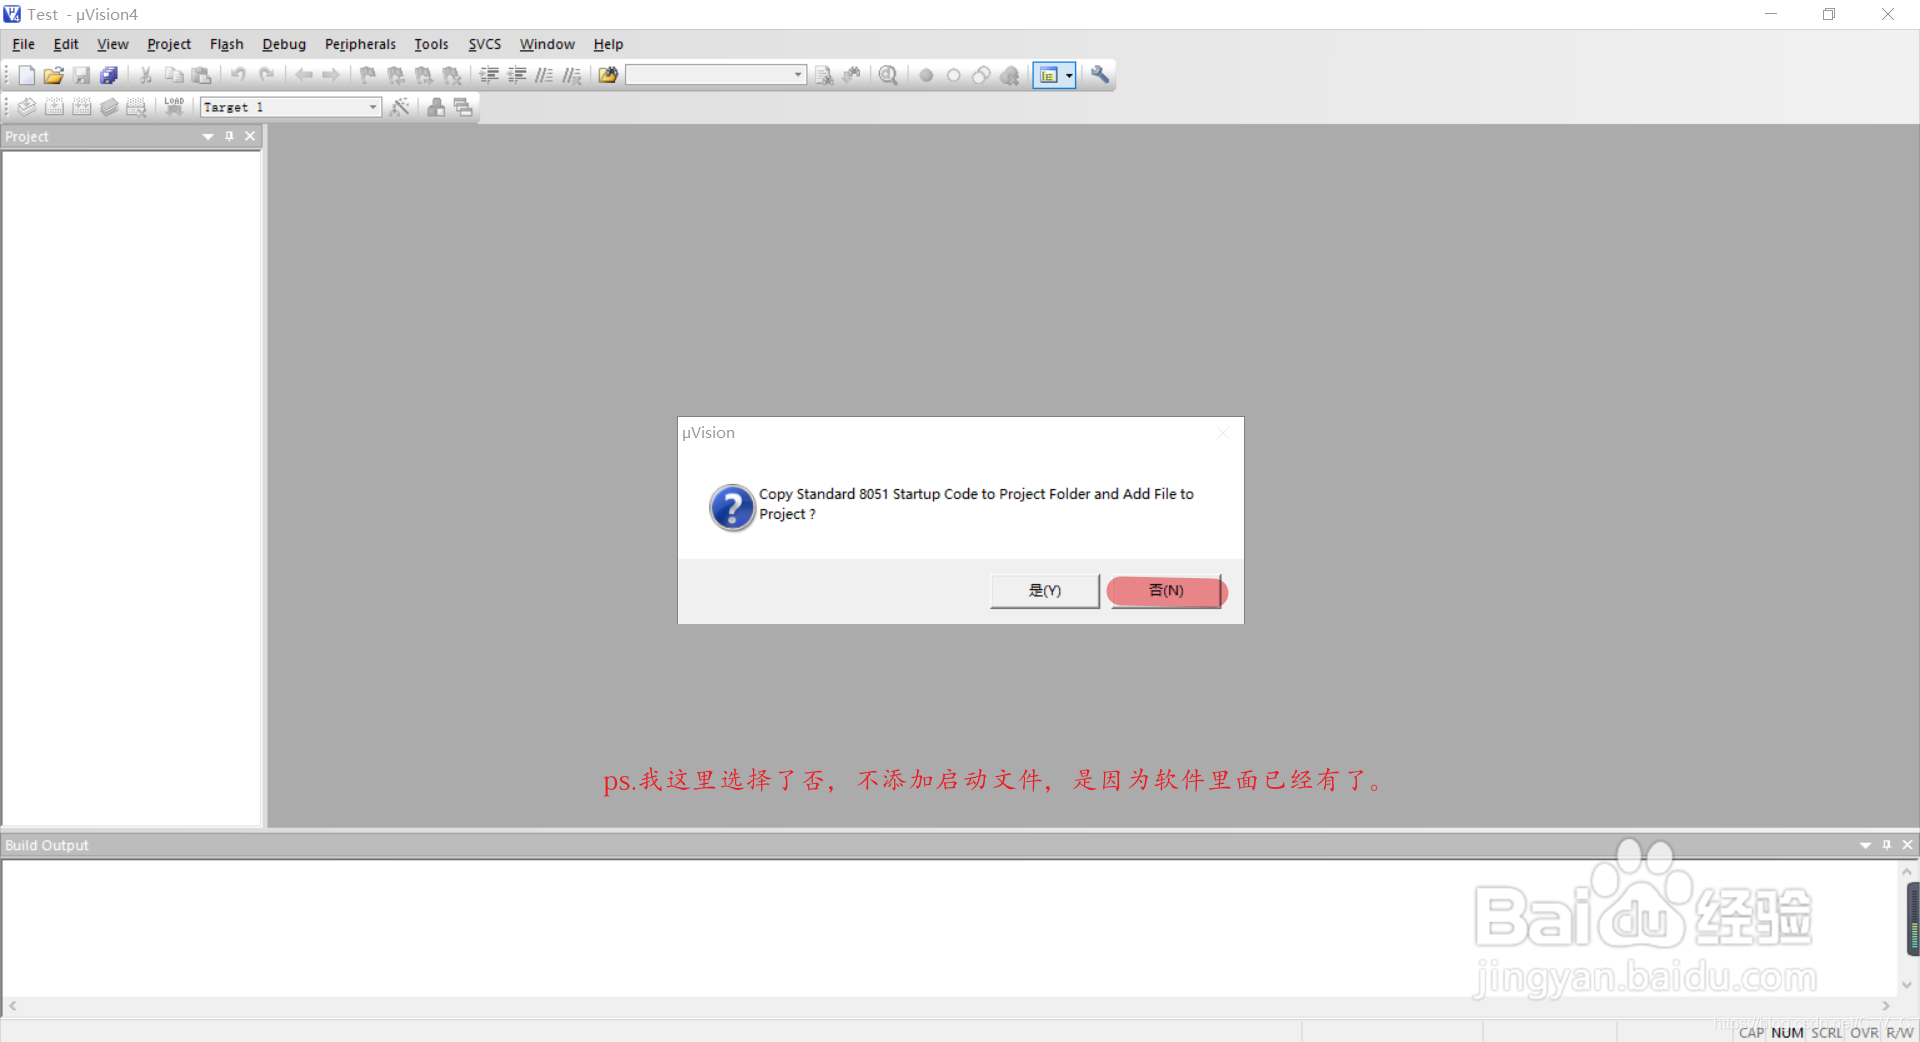Open the Edit menu

[66, 45]
